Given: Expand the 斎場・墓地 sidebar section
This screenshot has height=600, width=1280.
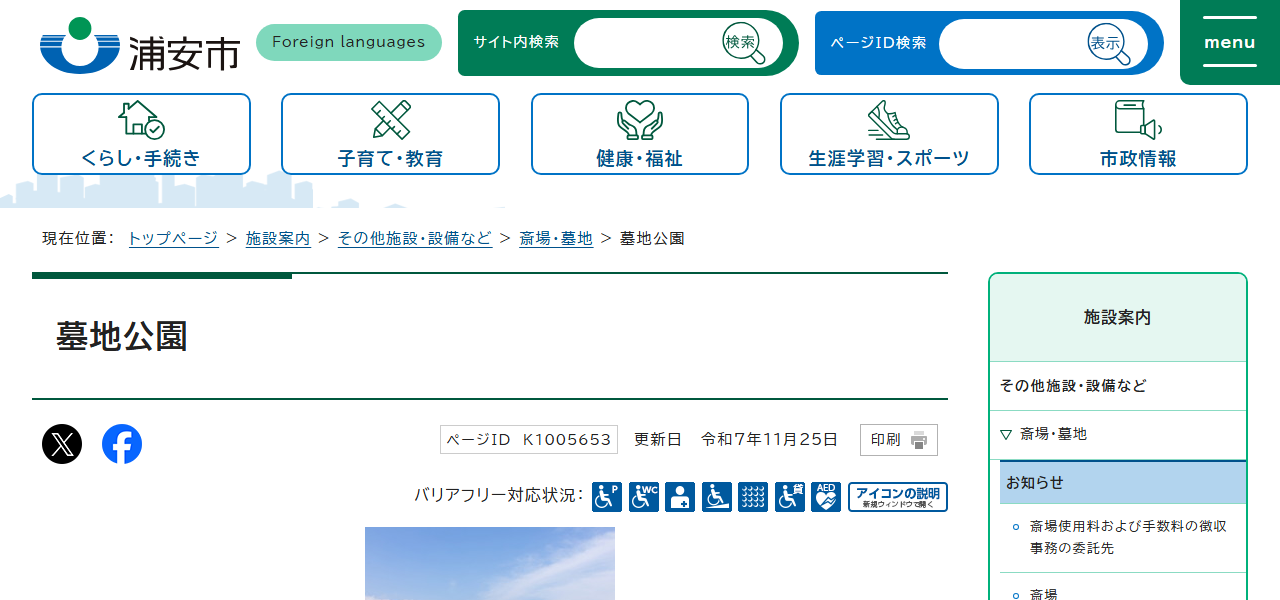Looking at the screenshot, I should tap(1118, 434).
